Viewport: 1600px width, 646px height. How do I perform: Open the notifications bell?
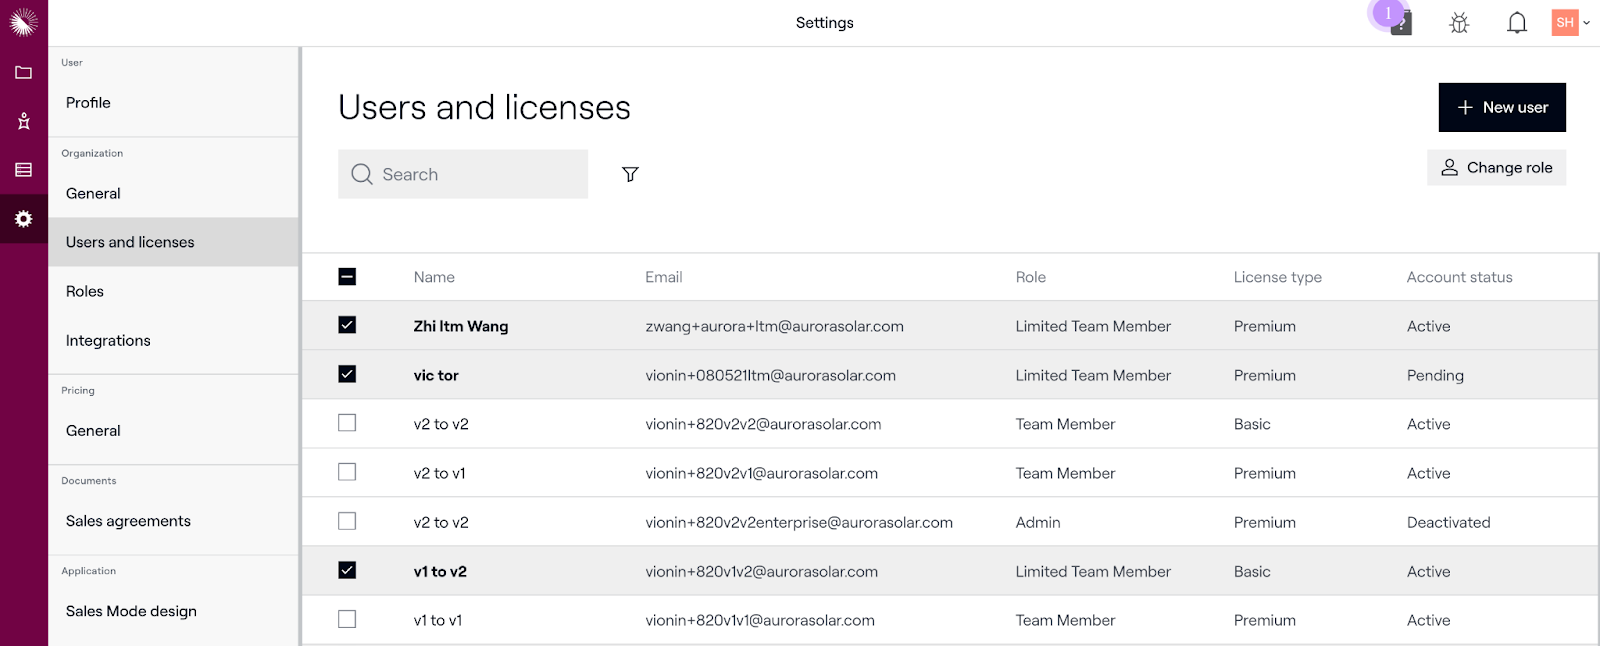pyautogui.click(x=1517, y=23)
